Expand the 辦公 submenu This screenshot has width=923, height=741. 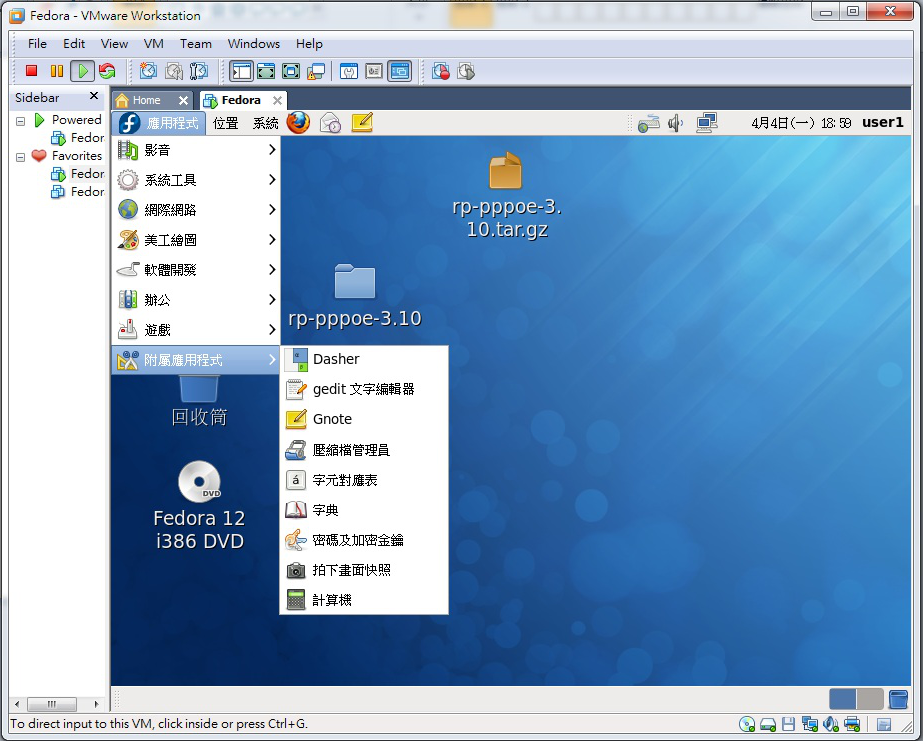(x=196, y=300)
